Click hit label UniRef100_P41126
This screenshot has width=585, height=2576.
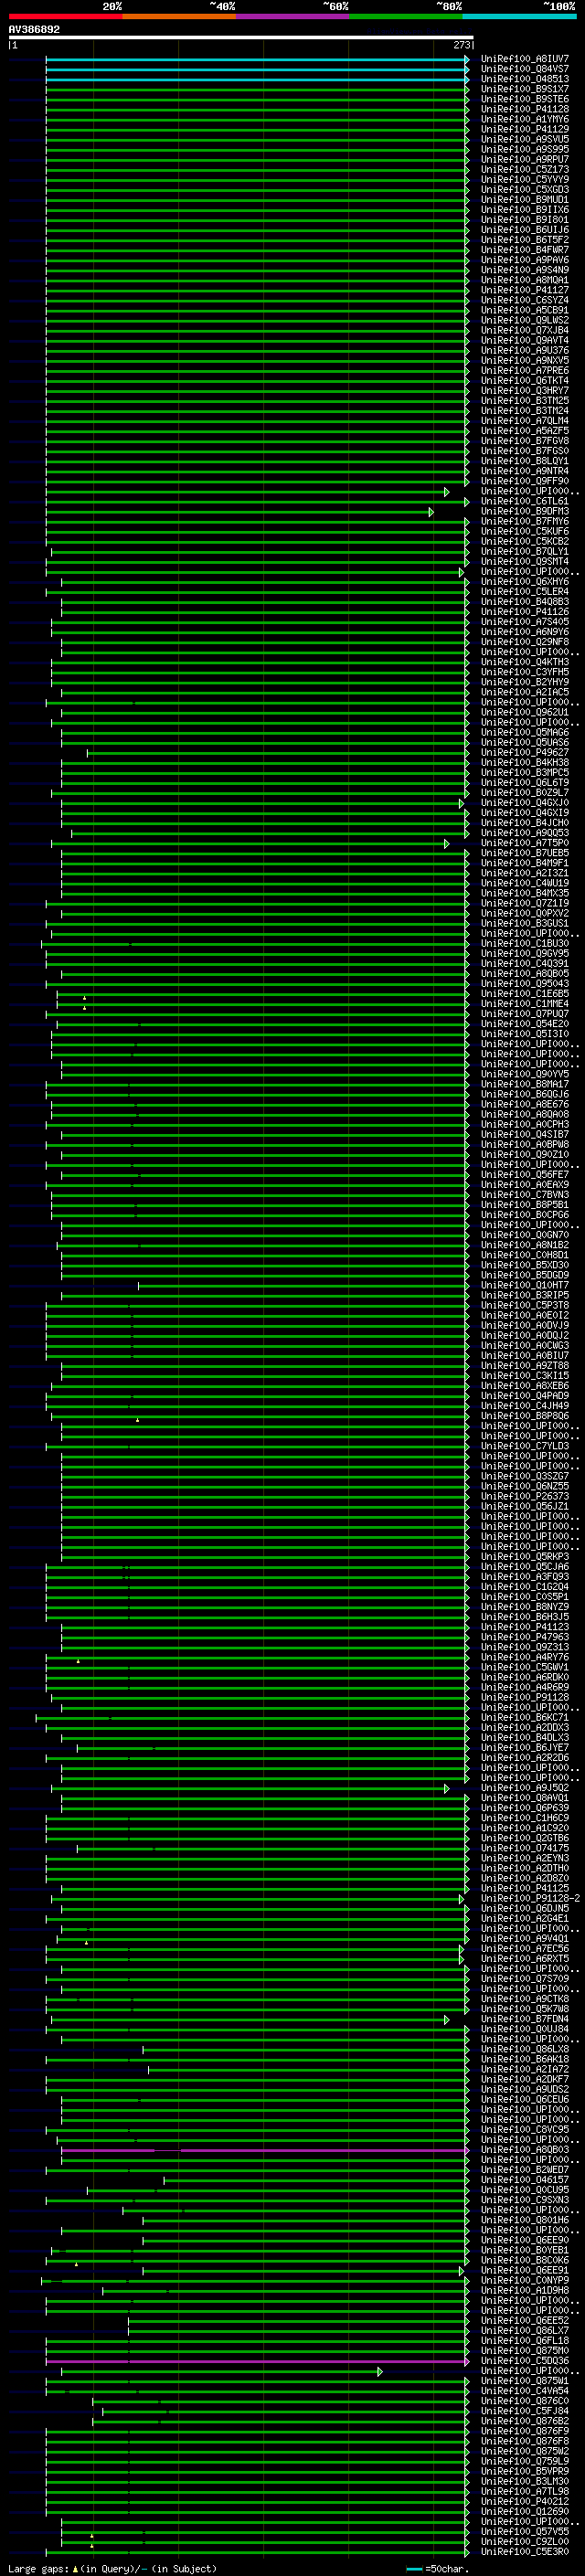tap(524, 612)
